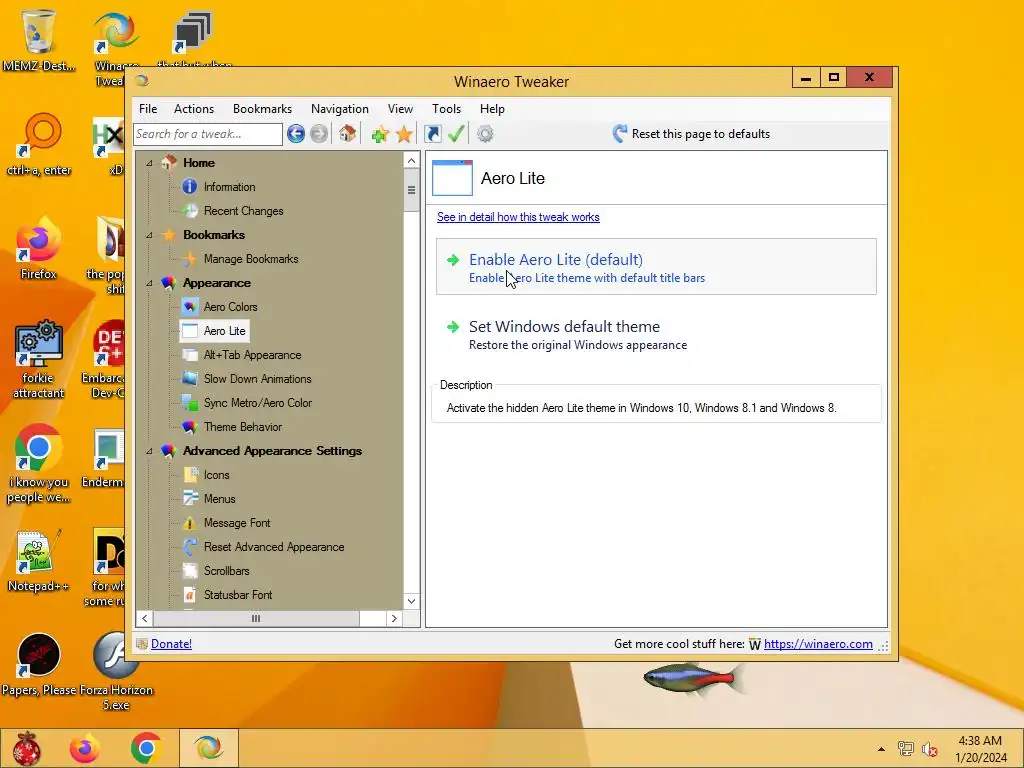Viewport: 1024px width, 768px height.
Task: Select Icons under Advanced Appearance Settings
Action: click(x=216, y=475)
